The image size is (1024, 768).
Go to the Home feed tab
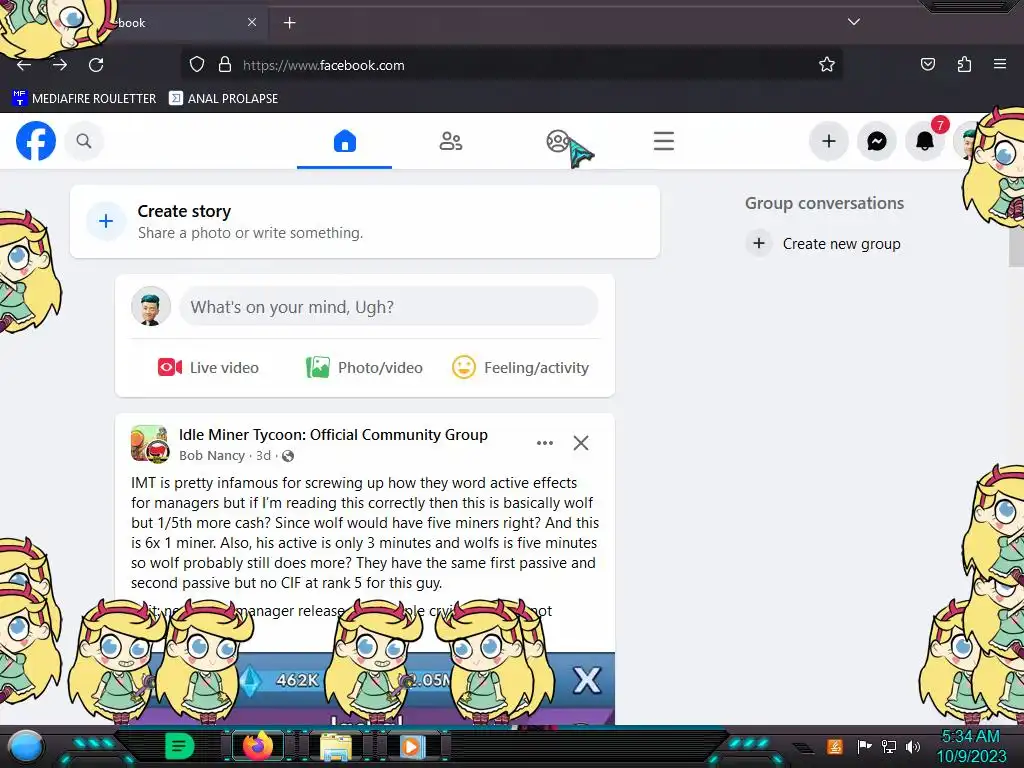coord(344,141)
